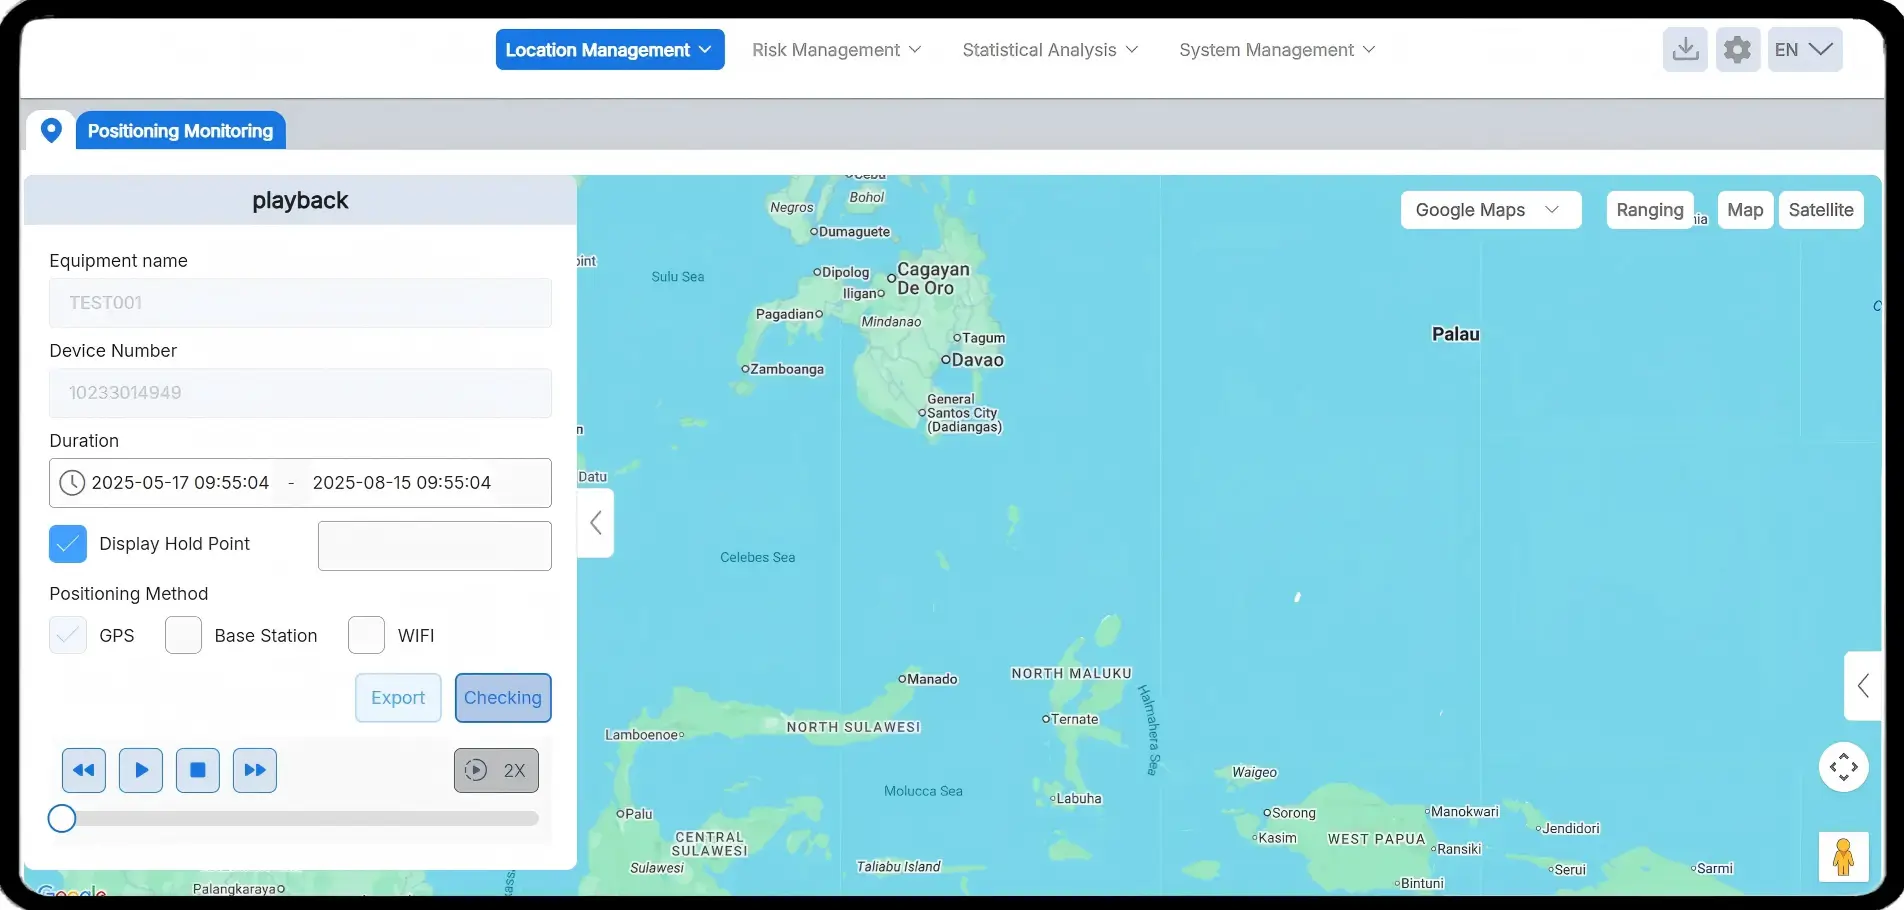The width and height of the screenshot is (1904, 910).
Task: Click the Duration date range field
Action: tap(300, 483)
